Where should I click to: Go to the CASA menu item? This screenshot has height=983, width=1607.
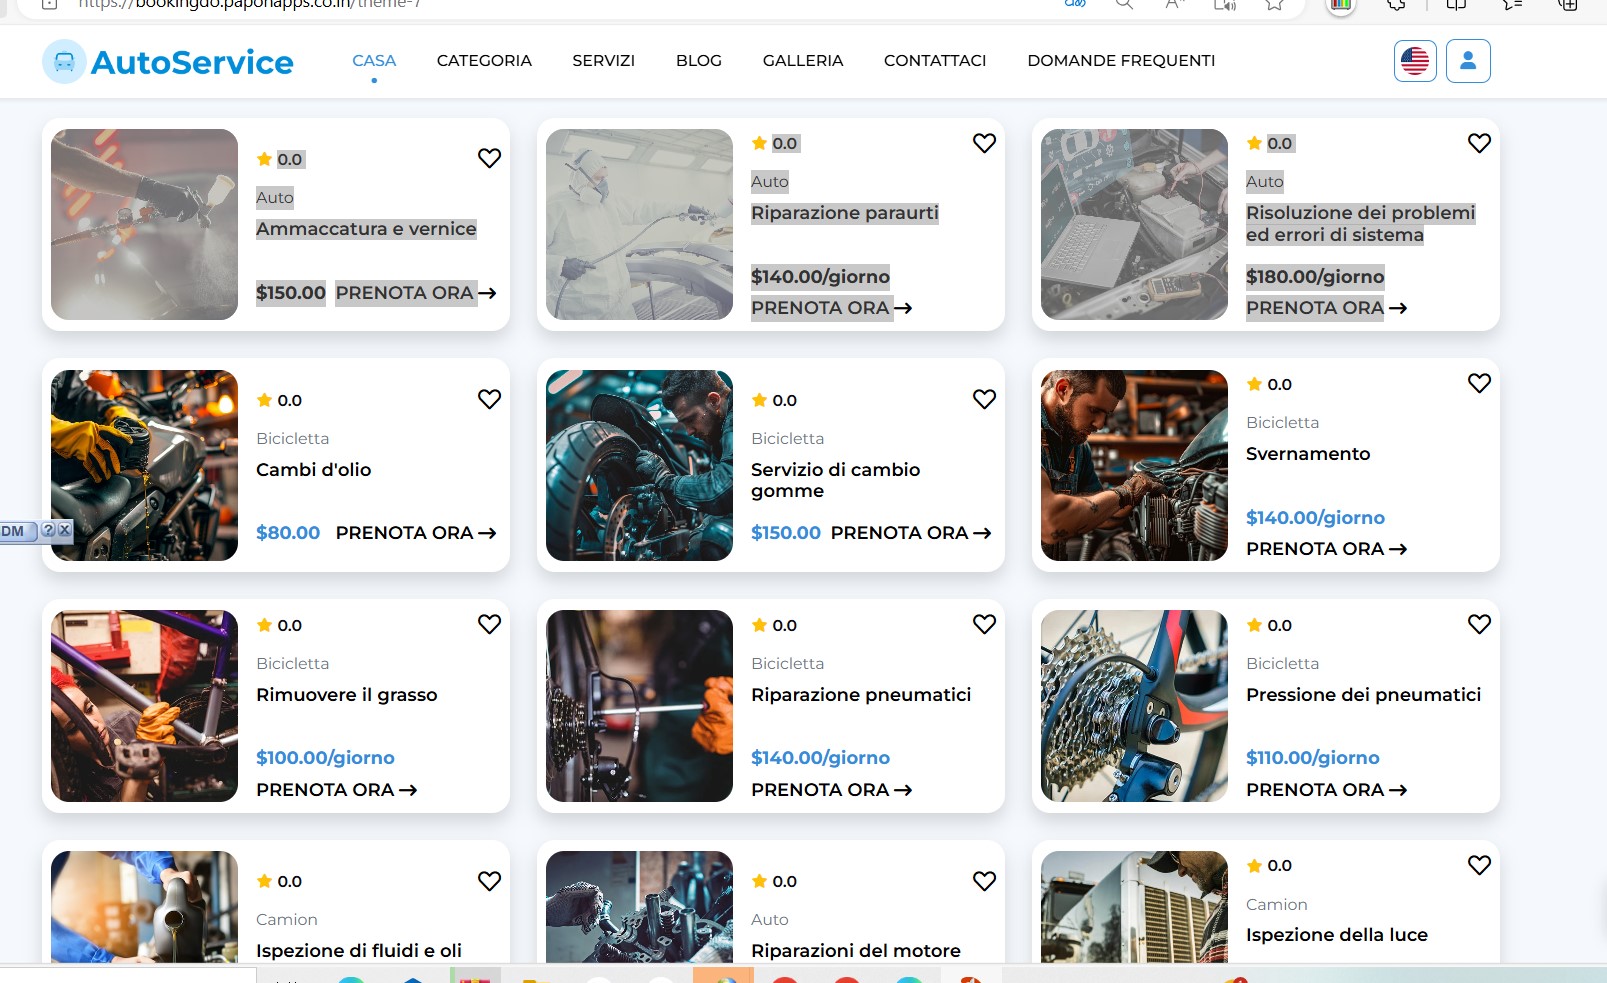tap(374, 61)
